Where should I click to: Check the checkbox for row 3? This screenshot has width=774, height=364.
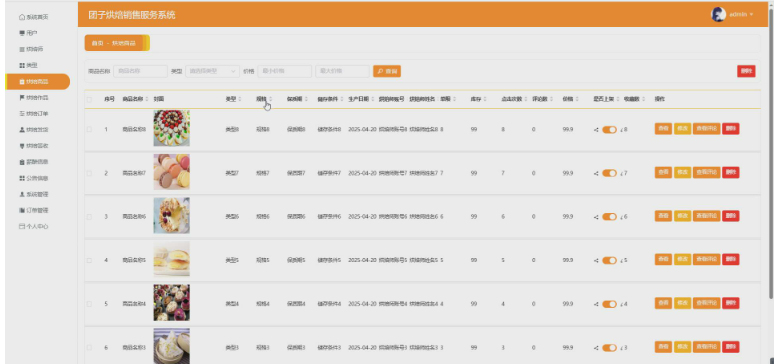pyautogui.click(x=89, y=217)
